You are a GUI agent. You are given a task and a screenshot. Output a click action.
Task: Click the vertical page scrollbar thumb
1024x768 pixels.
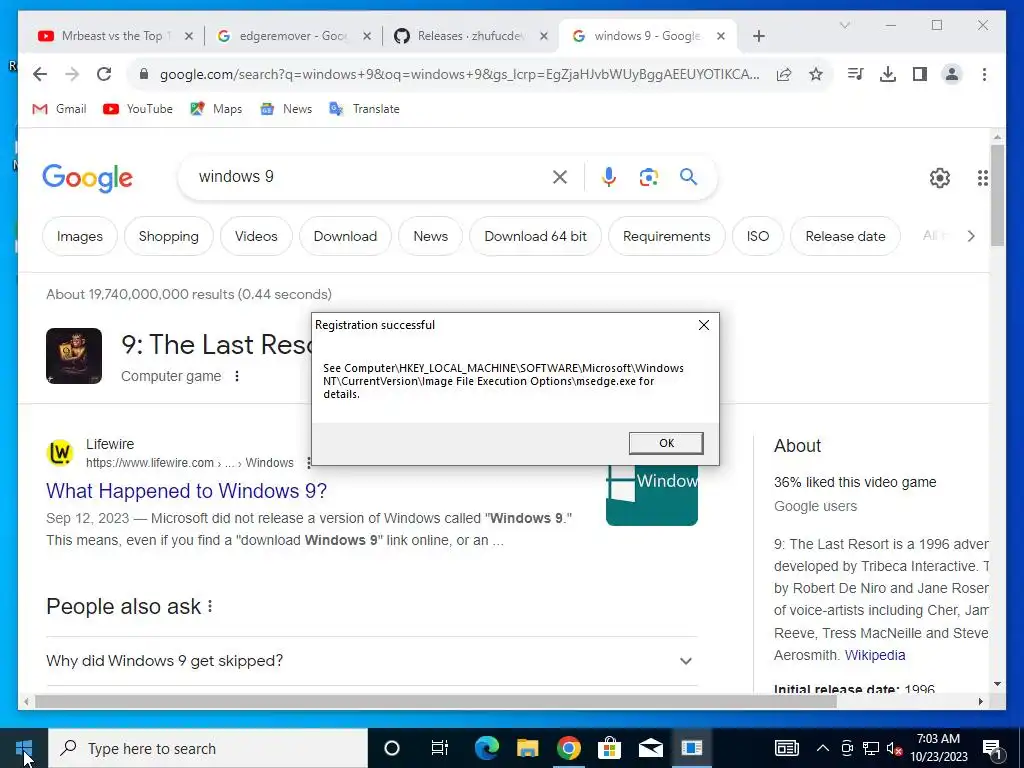point(997,195)
